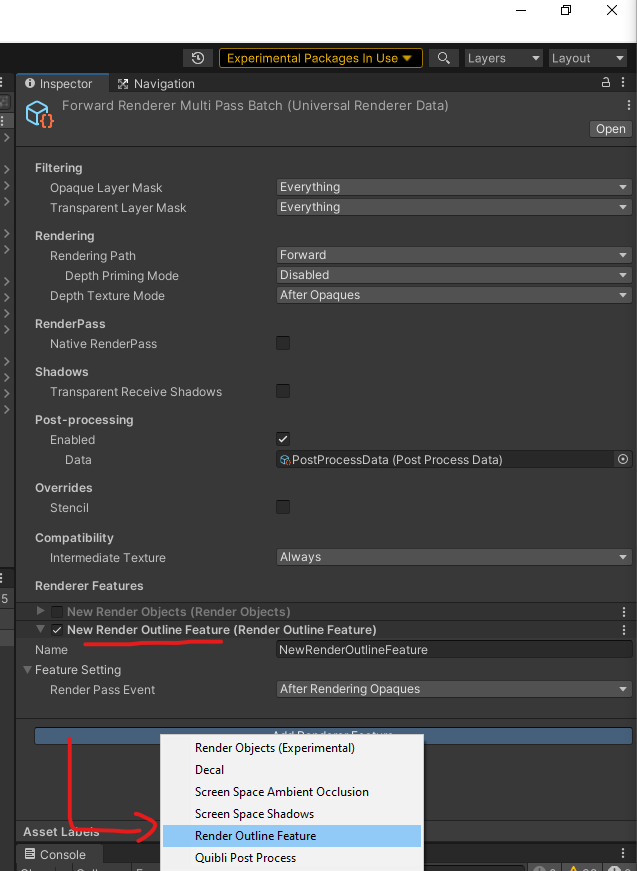Disable the New Render Outline Feature checkbox

57,630
